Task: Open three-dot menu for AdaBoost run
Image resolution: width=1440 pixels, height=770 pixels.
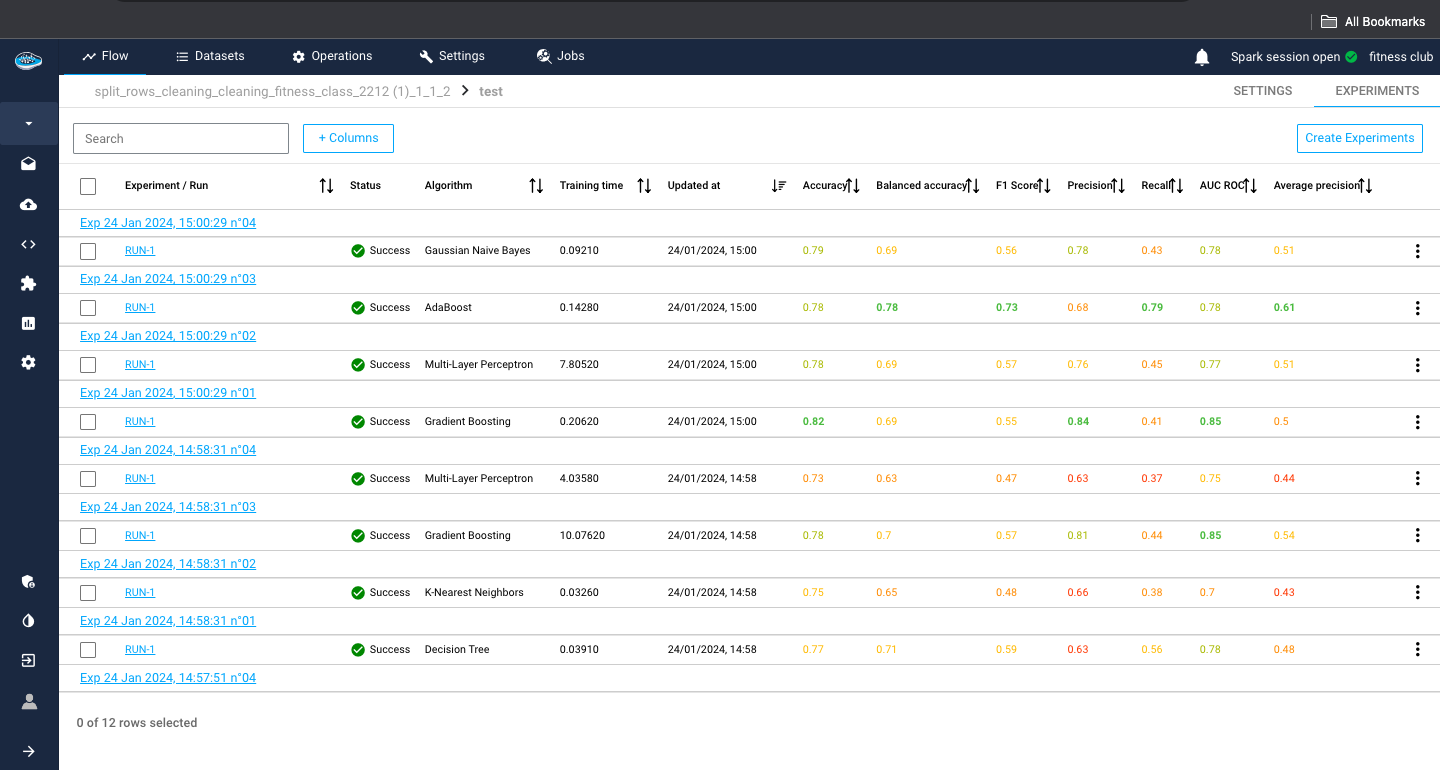Action: (x=1417, y=308)
